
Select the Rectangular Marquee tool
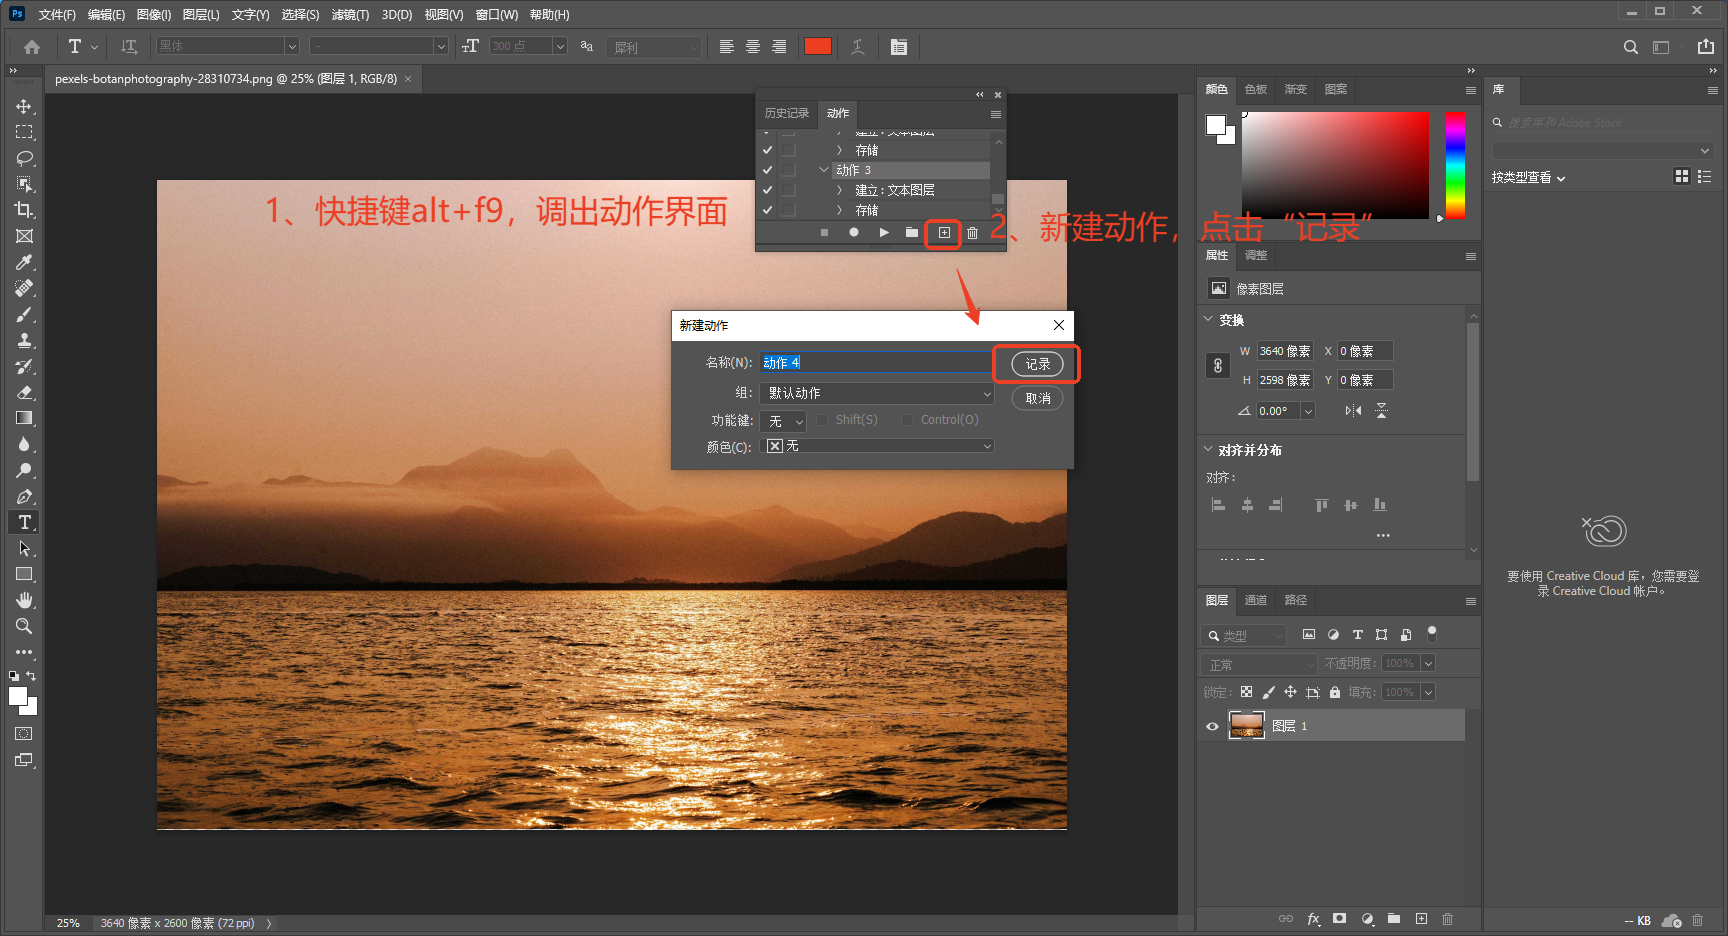click(x=24, y=132)
